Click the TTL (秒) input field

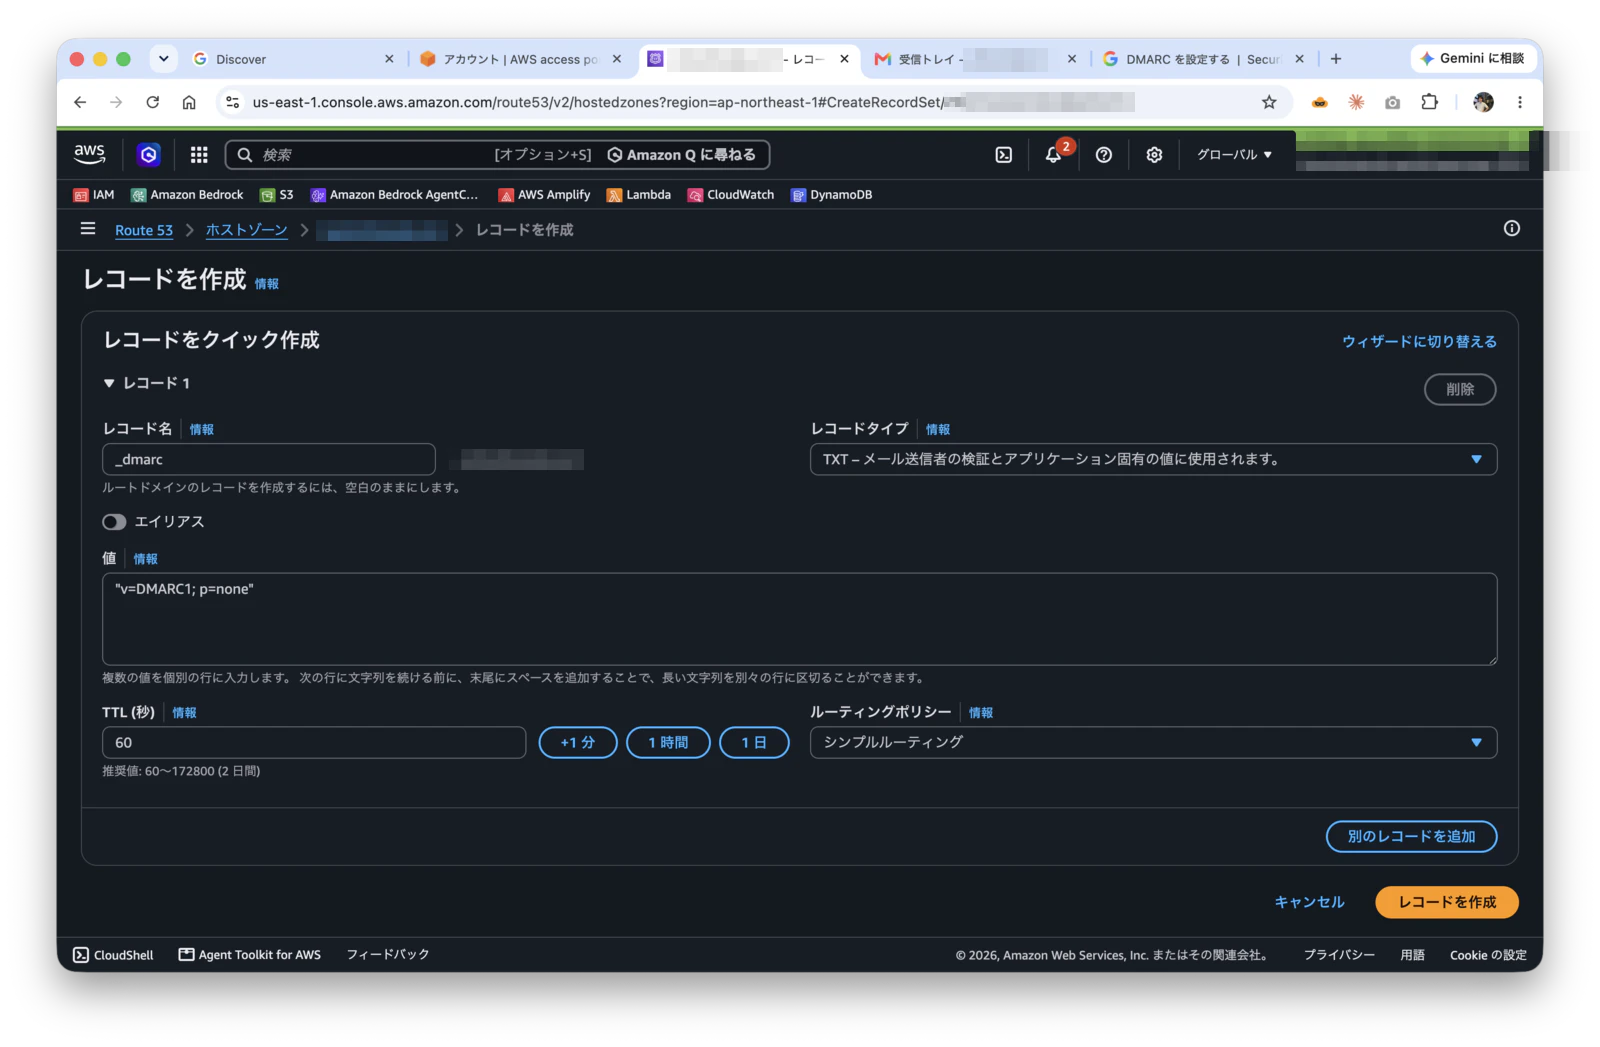(314, 742)
